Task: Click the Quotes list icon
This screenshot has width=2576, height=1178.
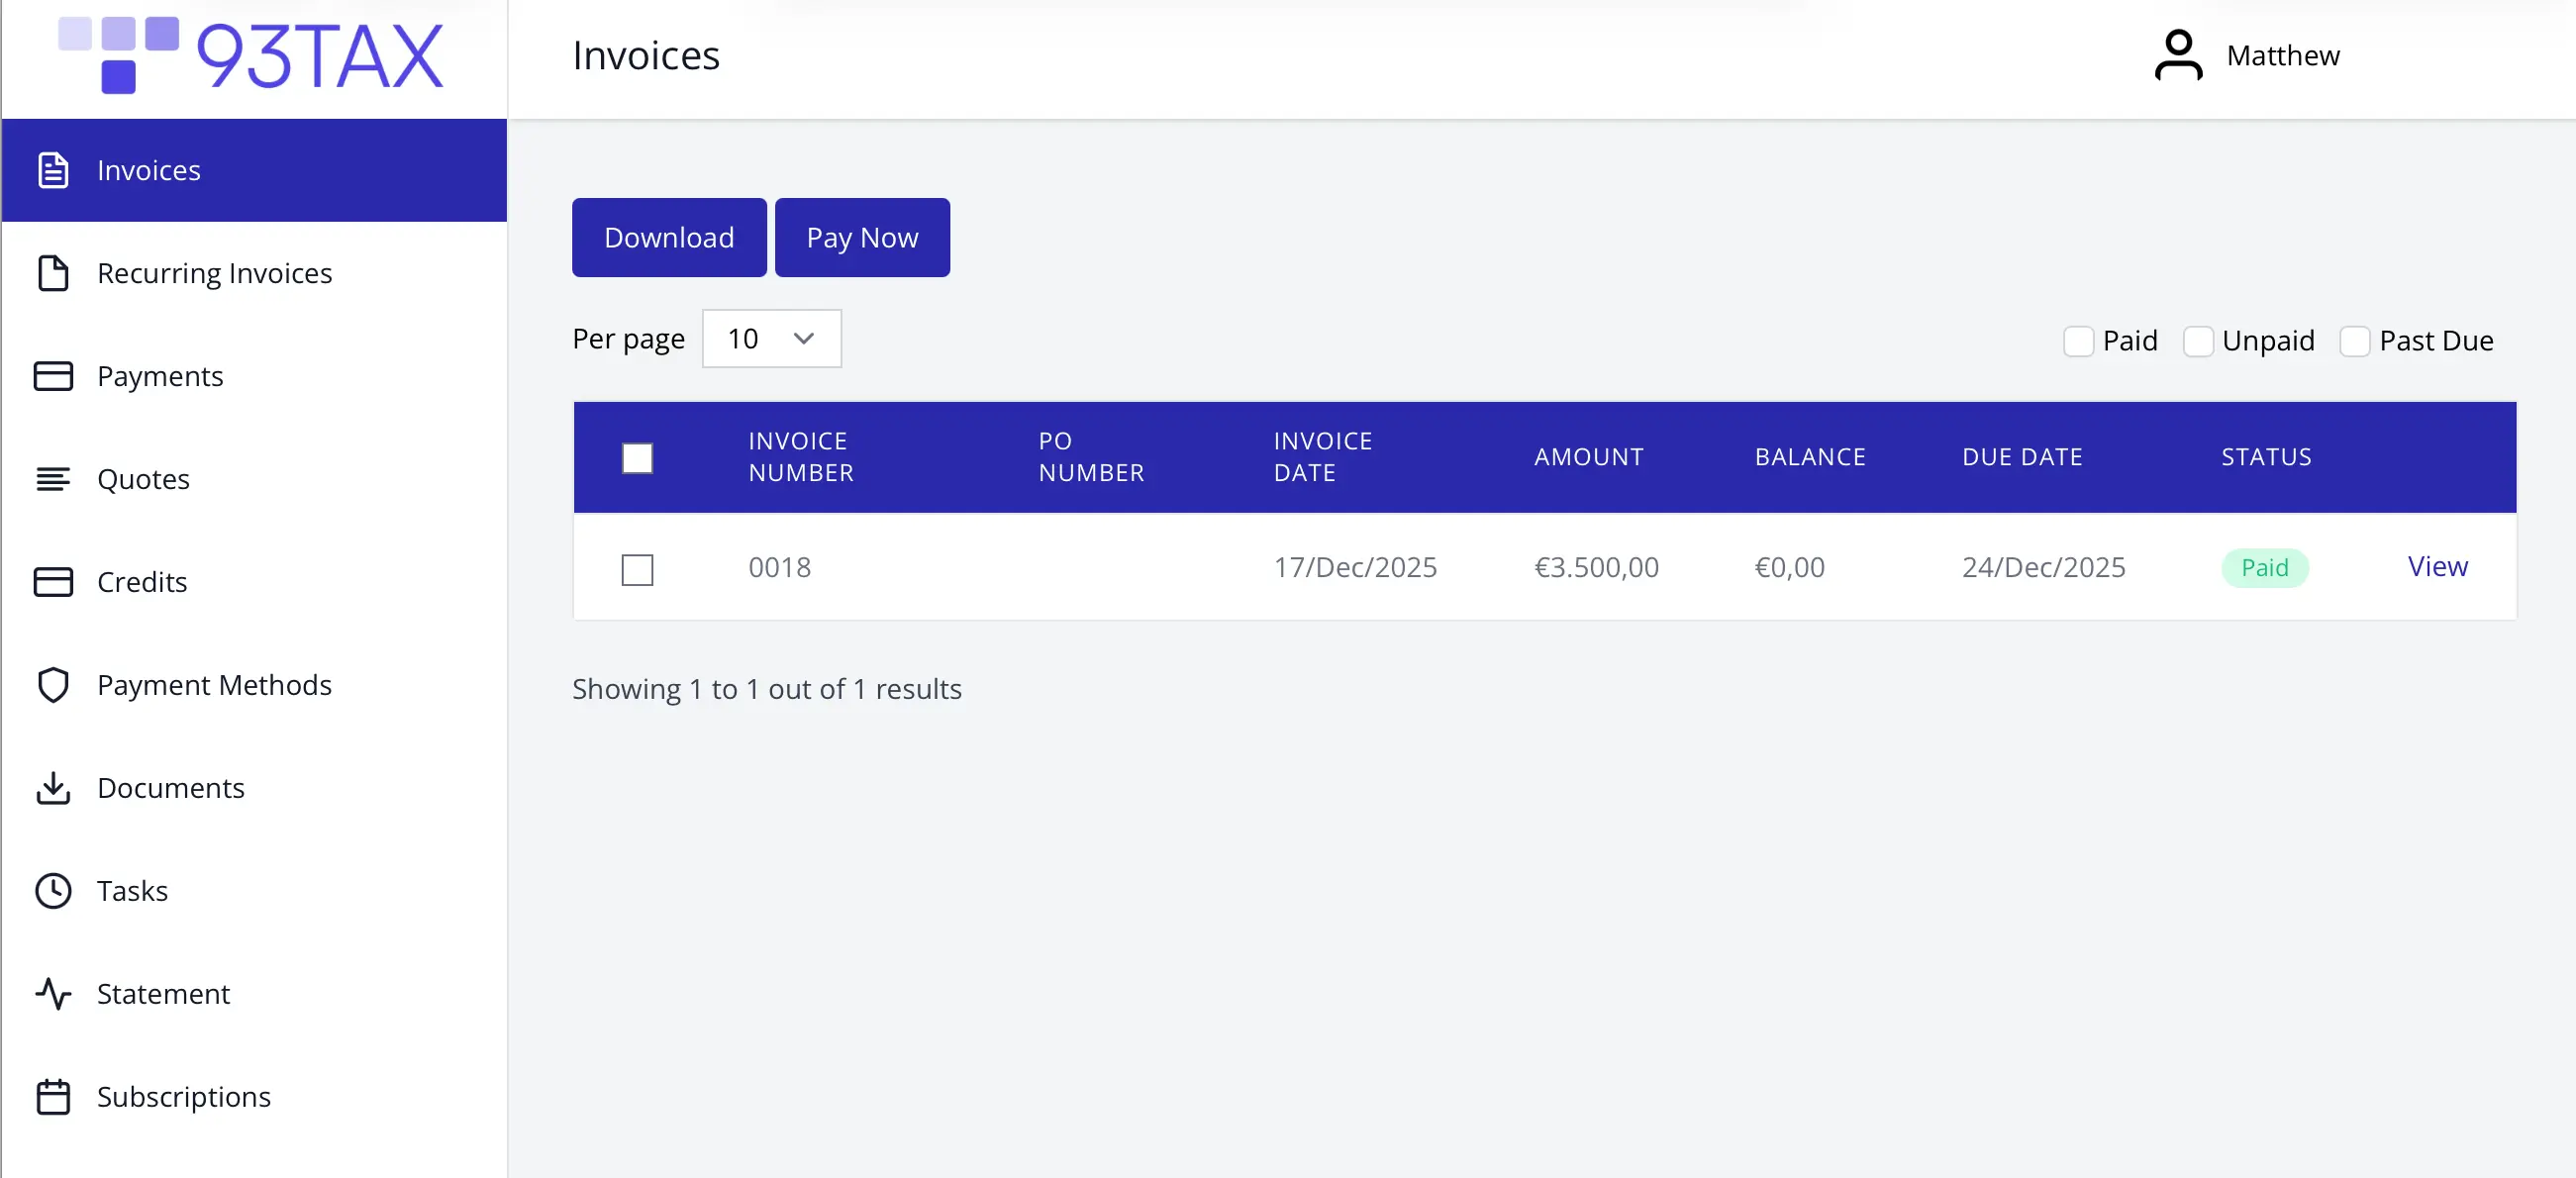Action: click(53, 478)
